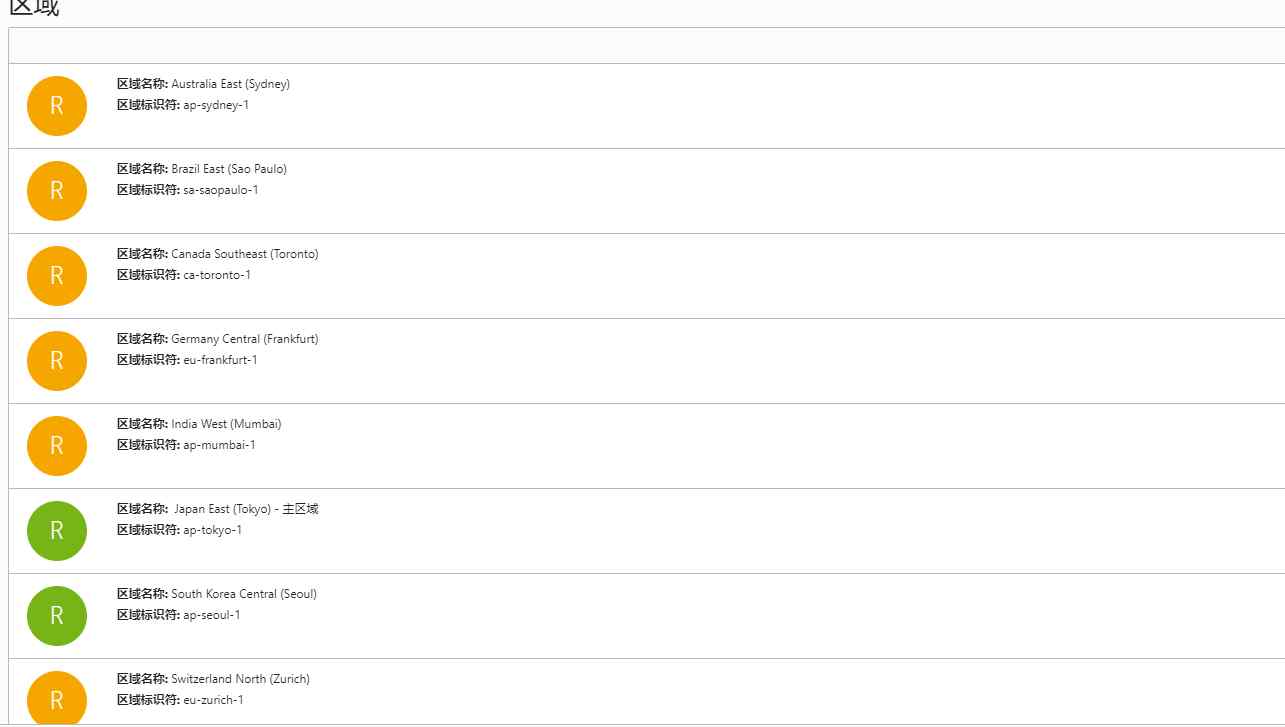Viewport: 1285px width, 727px height.
Task: Select the green South Korea Central (Seoul) icon
Action: pos(57,616)
